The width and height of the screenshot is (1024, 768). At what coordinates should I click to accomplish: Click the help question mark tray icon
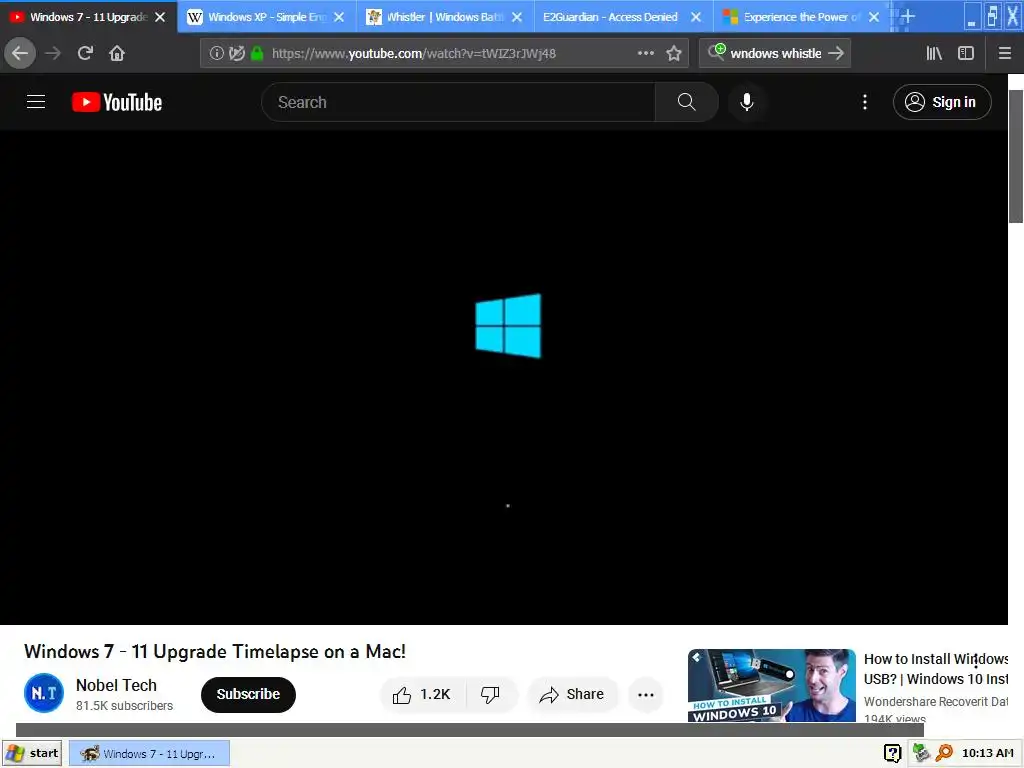pyautogui.click(x=892, y=753)
